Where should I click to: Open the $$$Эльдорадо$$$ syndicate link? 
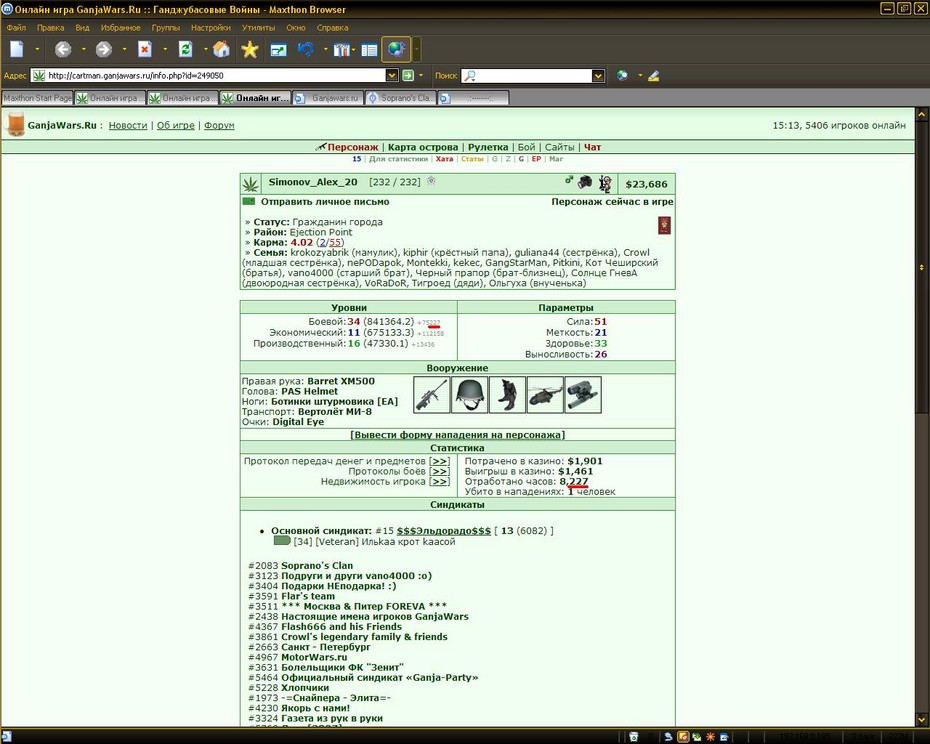[444, 531]
